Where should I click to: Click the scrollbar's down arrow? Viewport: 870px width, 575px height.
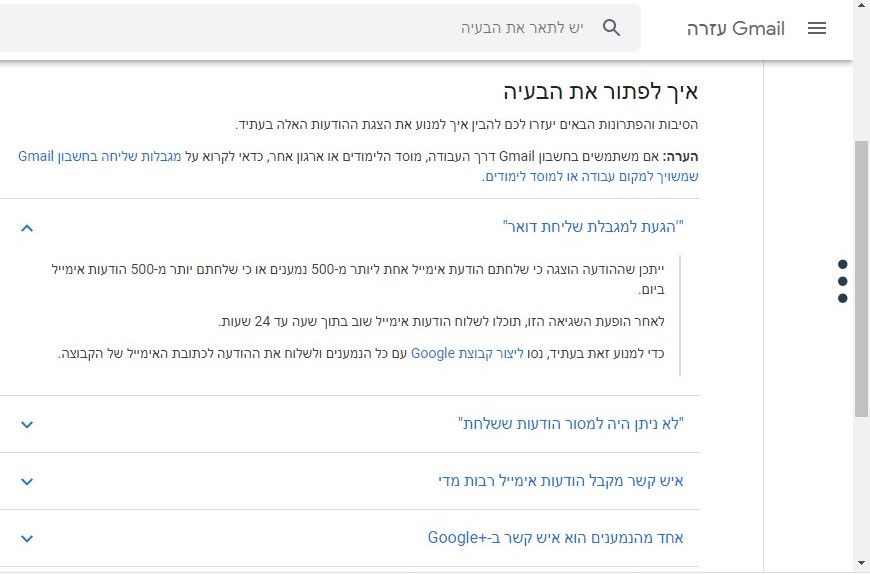(x=862, y=563)
